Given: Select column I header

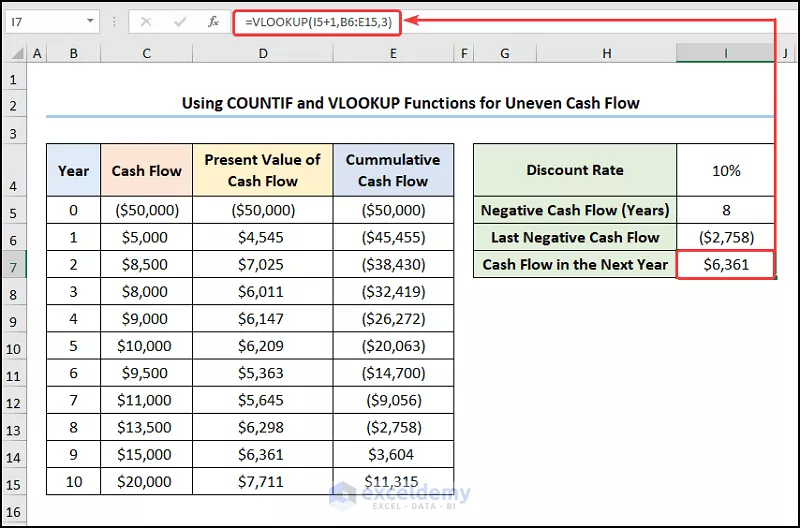Looking at the screenshot, I should click(x=726, y=53).
